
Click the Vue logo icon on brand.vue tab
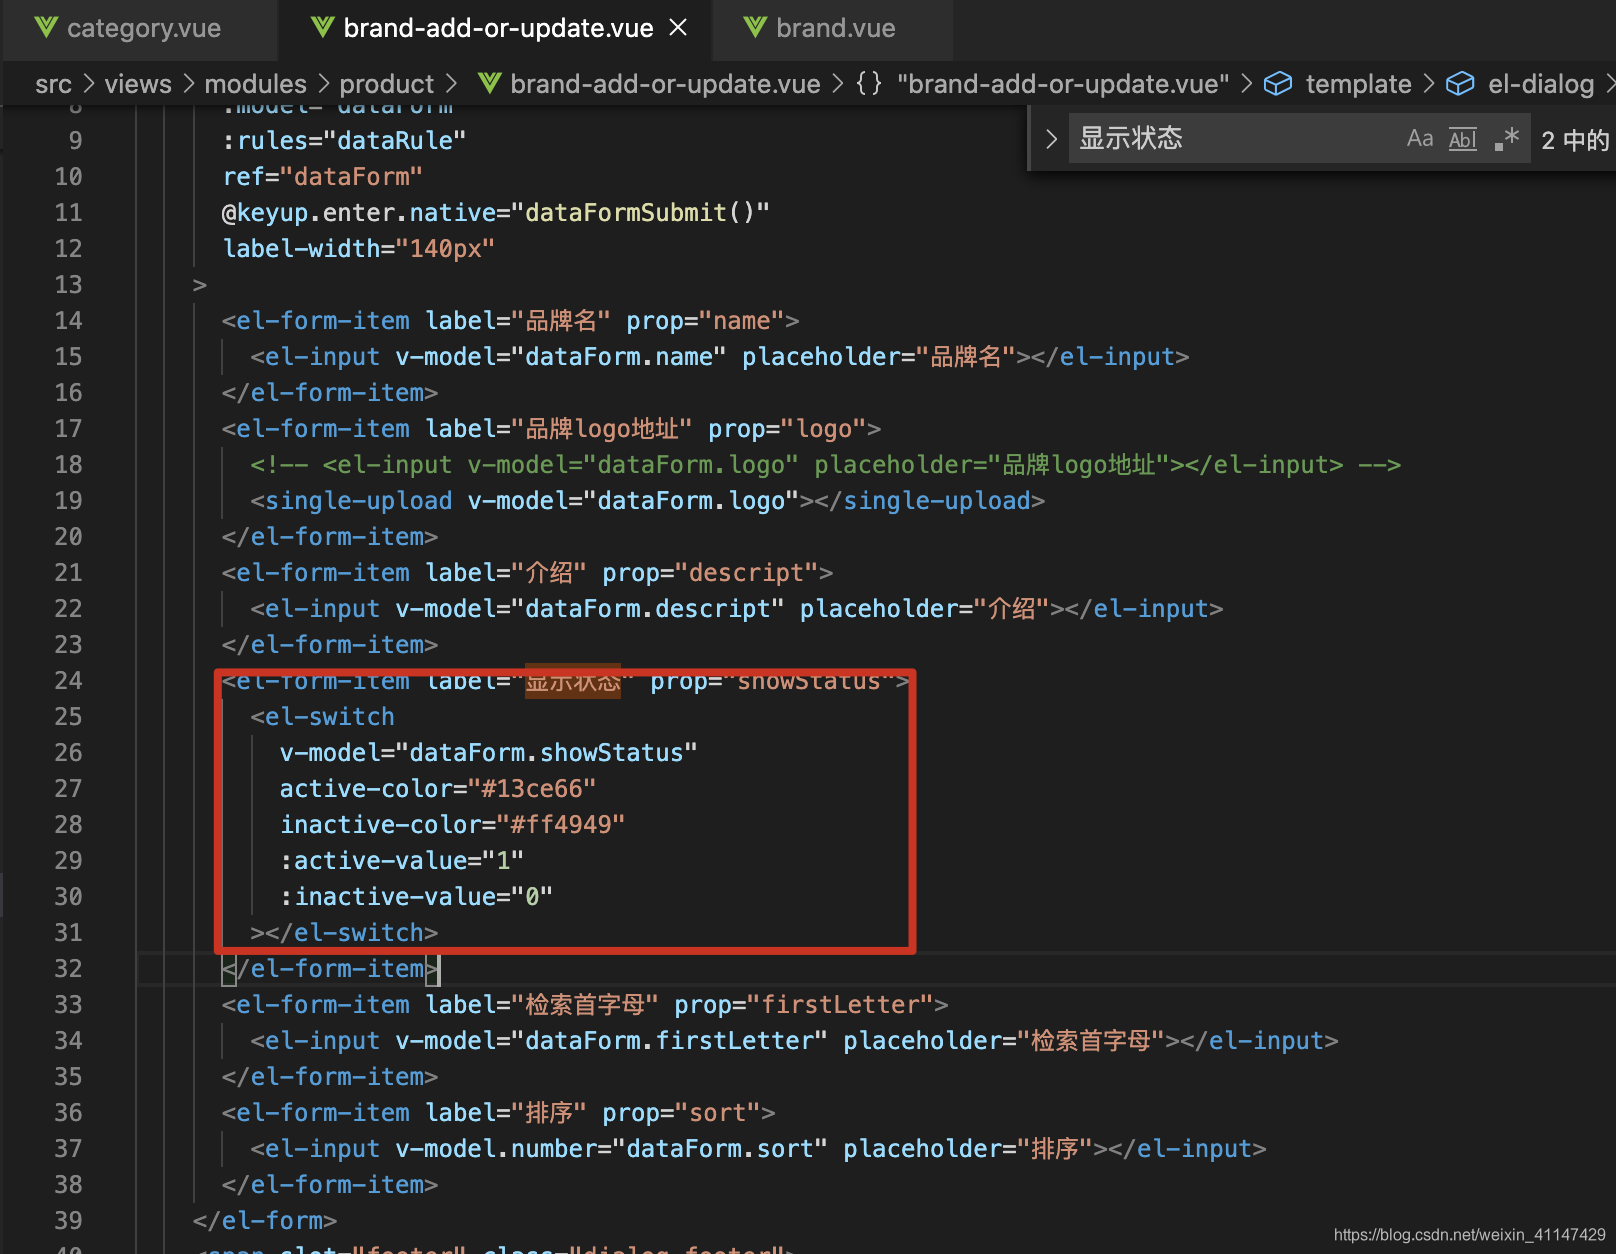pos(755,27)
